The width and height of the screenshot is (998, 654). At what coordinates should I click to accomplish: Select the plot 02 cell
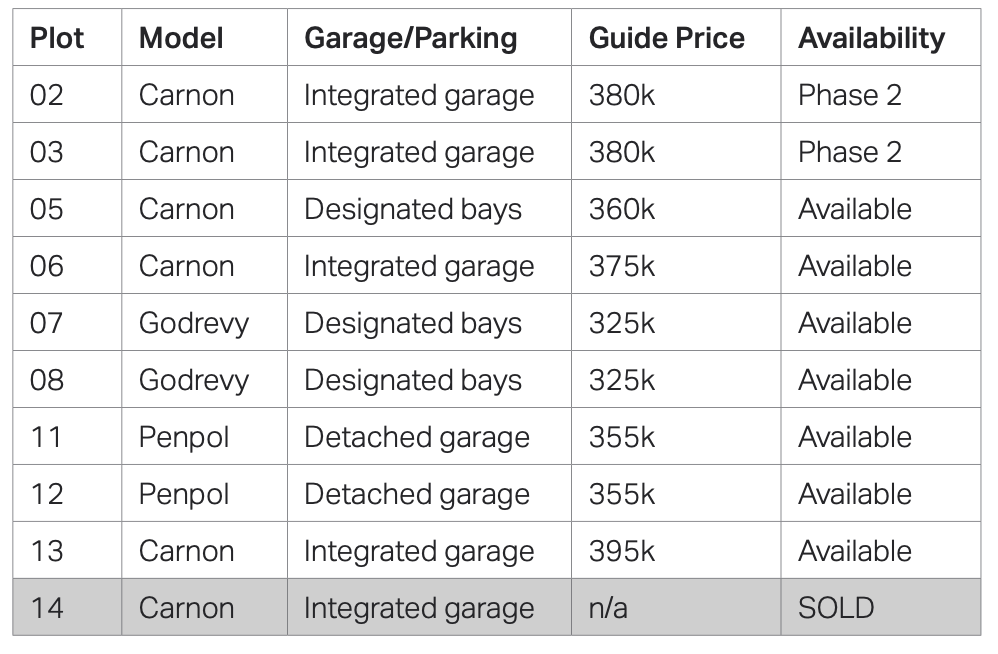click(47, 95)
